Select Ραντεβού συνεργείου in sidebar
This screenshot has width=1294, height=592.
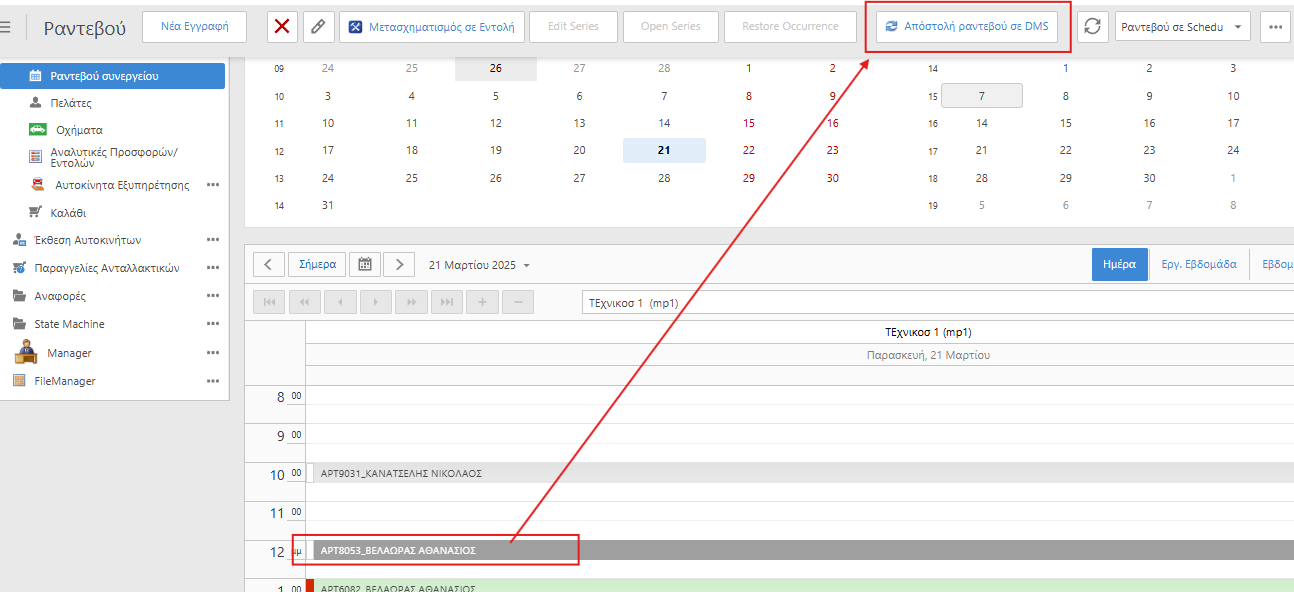coord(113,75)
